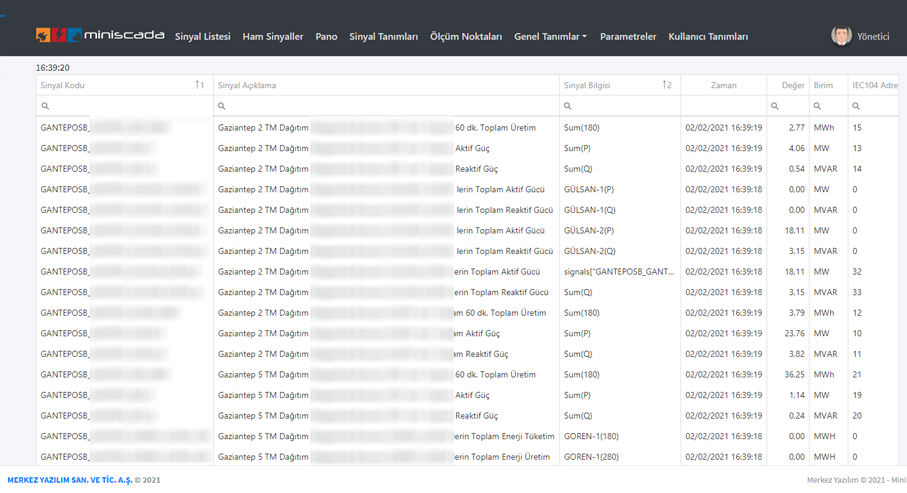The image size is (907, 493).
Task: Open Kullanıcı Tanımları page
Action: pyautogui.click(x=708, y=37)
